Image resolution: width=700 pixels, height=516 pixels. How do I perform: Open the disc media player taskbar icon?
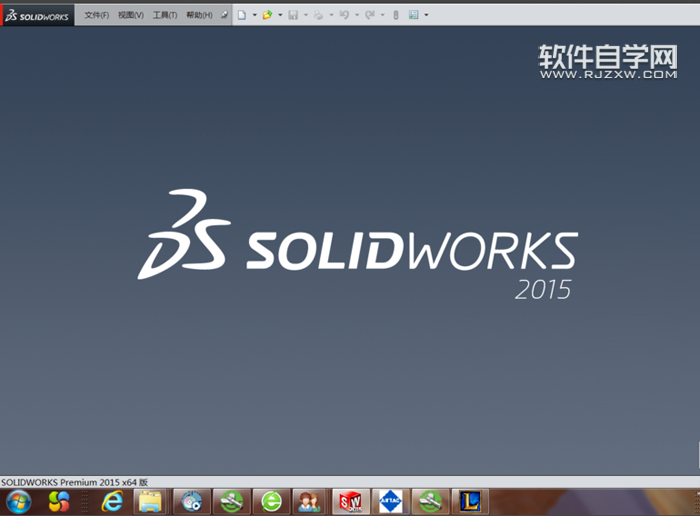pyautogui.click(x=192, y=502)
